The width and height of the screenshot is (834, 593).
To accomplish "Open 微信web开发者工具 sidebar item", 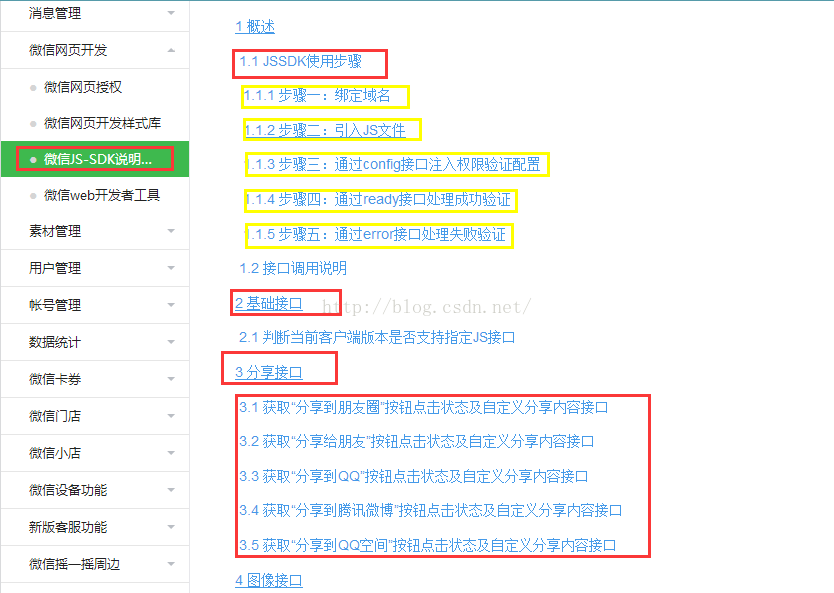I will 101,195.
